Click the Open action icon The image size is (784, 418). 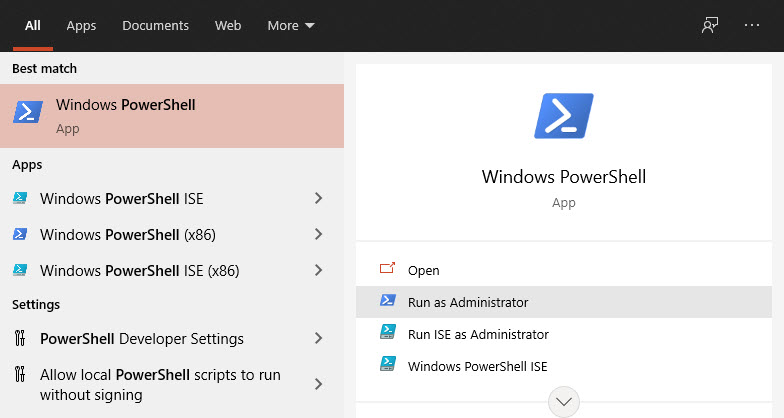click(x=388, y=270)
